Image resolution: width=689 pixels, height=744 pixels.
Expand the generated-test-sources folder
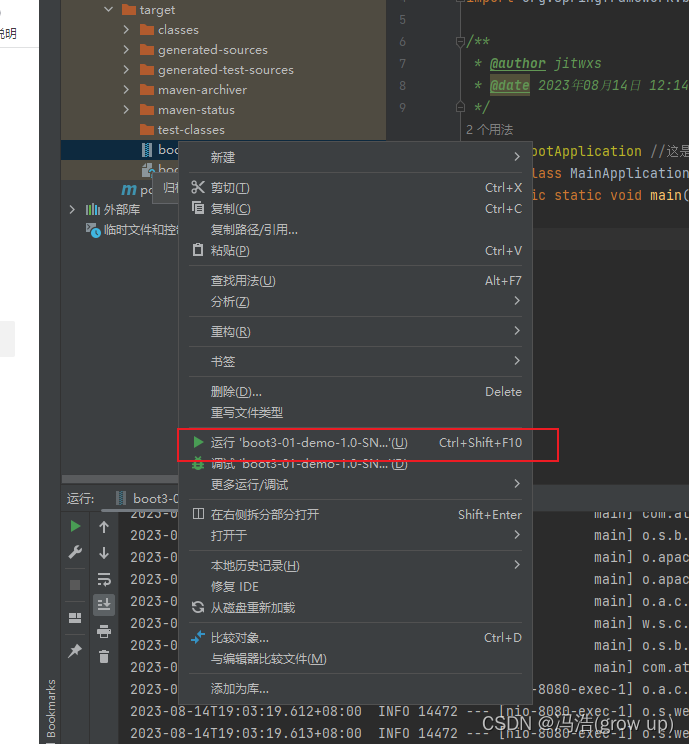tap(126, 69)
